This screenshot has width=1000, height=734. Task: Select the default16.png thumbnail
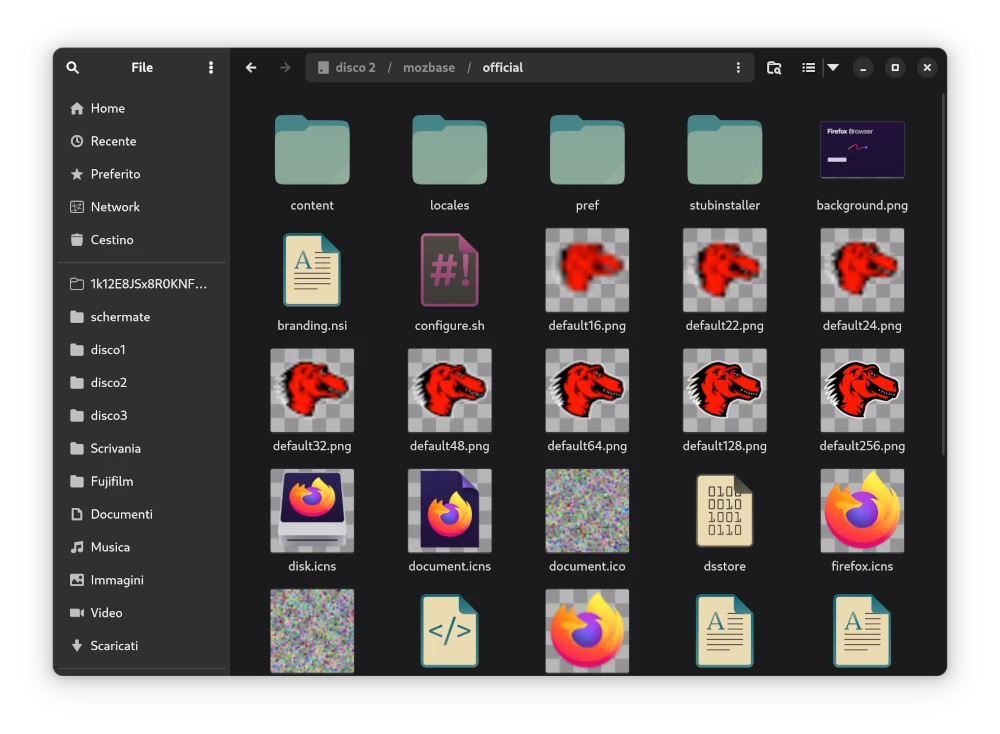coord(587,270)
